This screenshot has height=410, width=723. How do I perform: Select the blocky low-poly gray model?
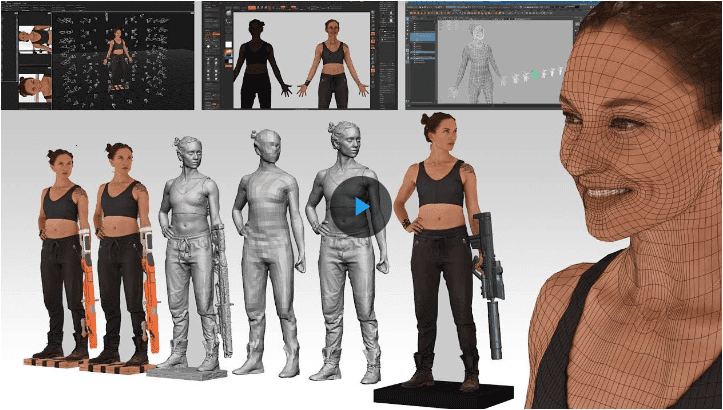coord(262,250)
